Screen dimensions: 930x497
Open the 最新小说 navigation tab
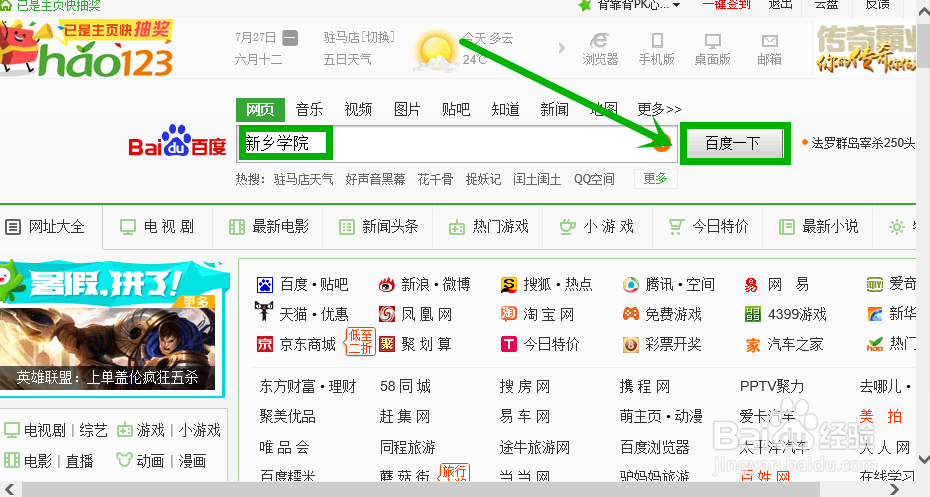tap(818, 227)
